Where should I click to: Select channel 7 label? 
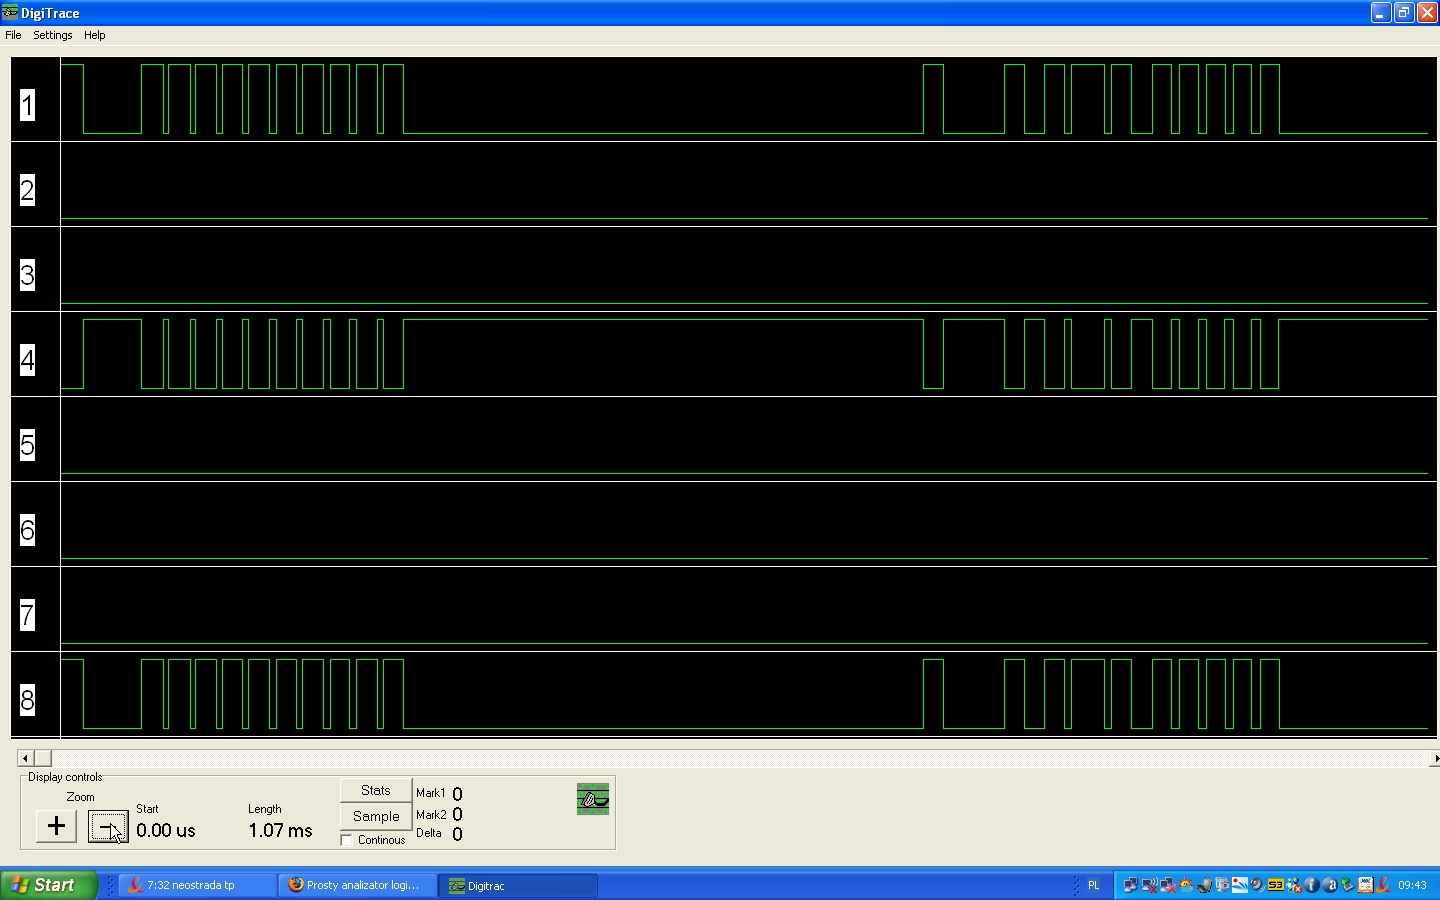[28, 615]
